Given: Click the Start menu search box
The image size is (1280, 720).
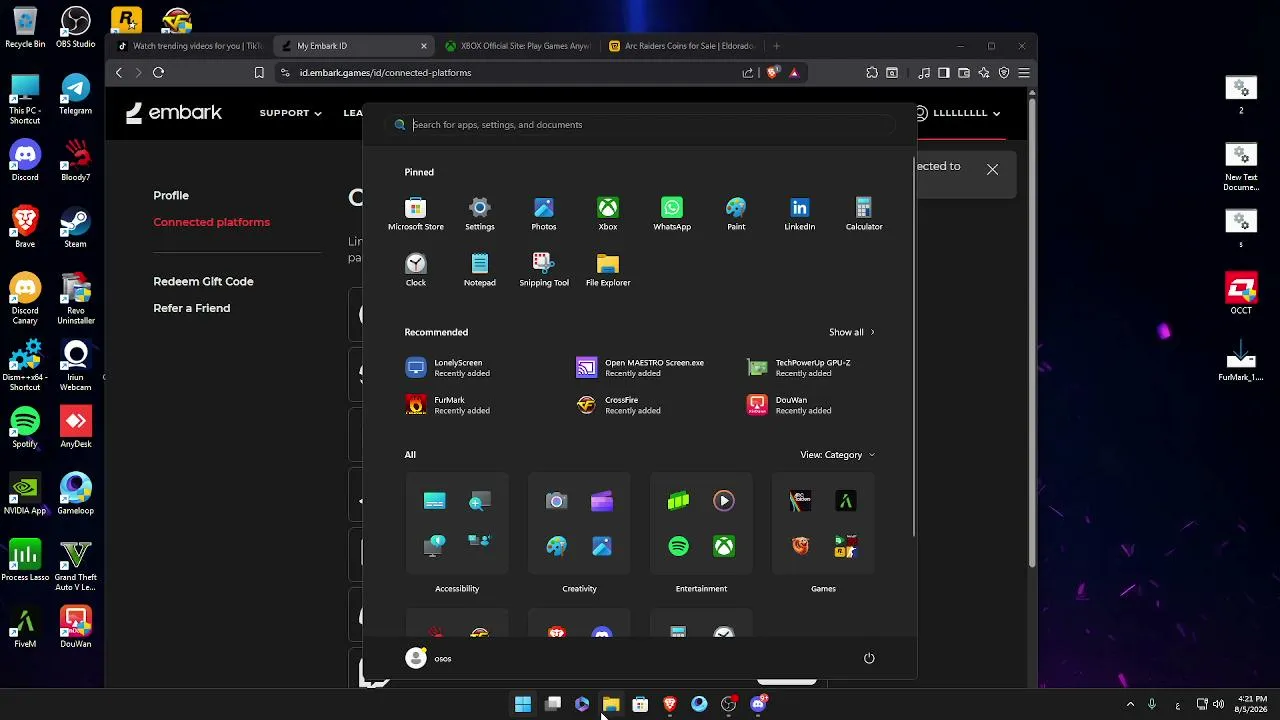Looking at the screenshot, I should 640,125.
